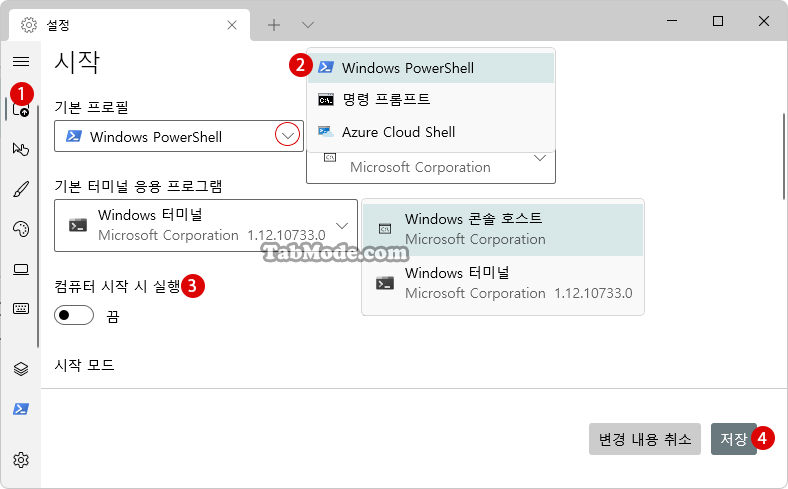Open the Windows PowerShell profile in sidebar

21,409
